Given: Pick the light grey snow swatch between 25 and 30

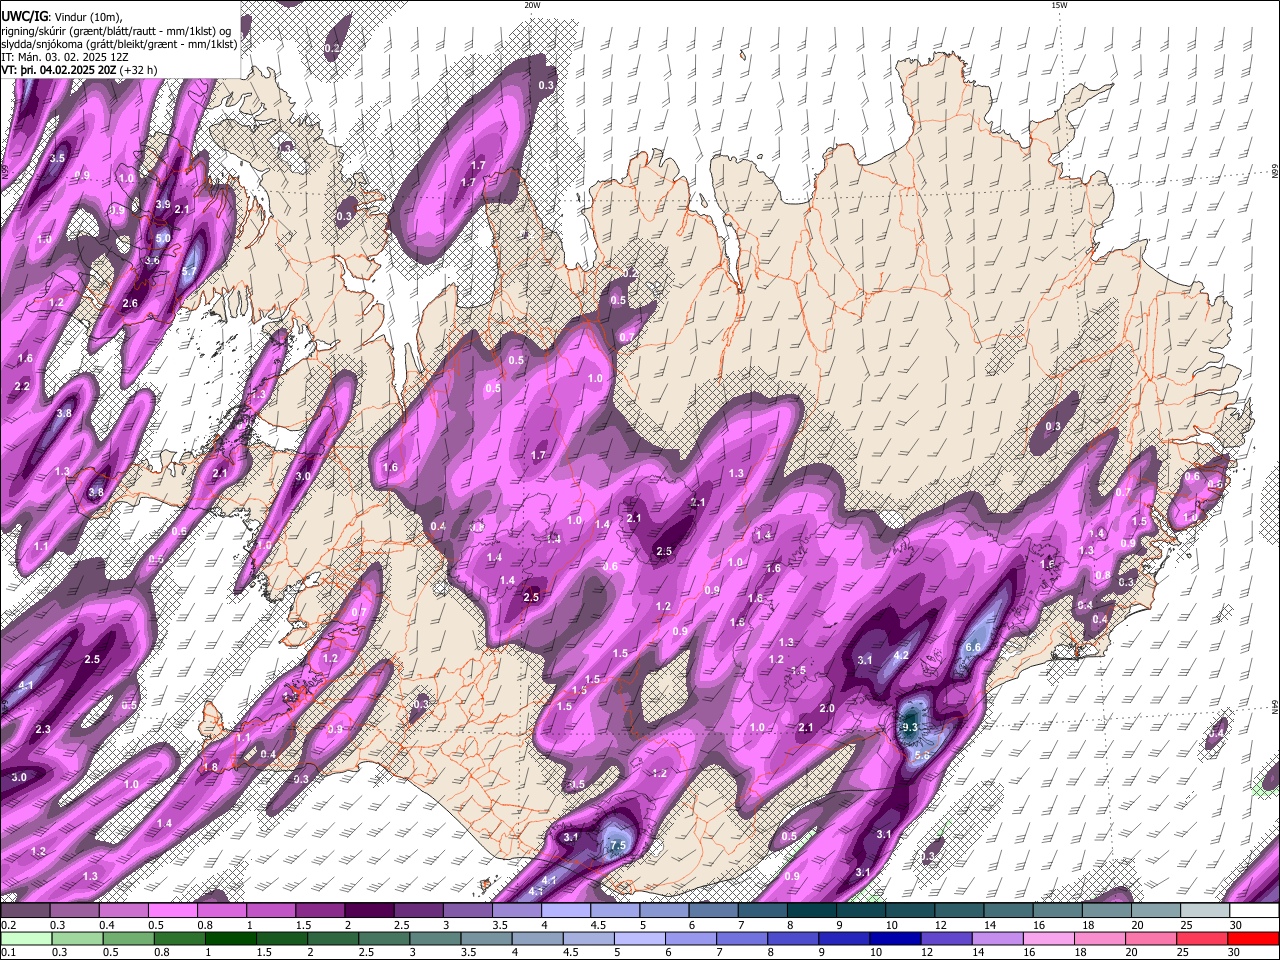Looking at the screenshot, I should 1205,910.
